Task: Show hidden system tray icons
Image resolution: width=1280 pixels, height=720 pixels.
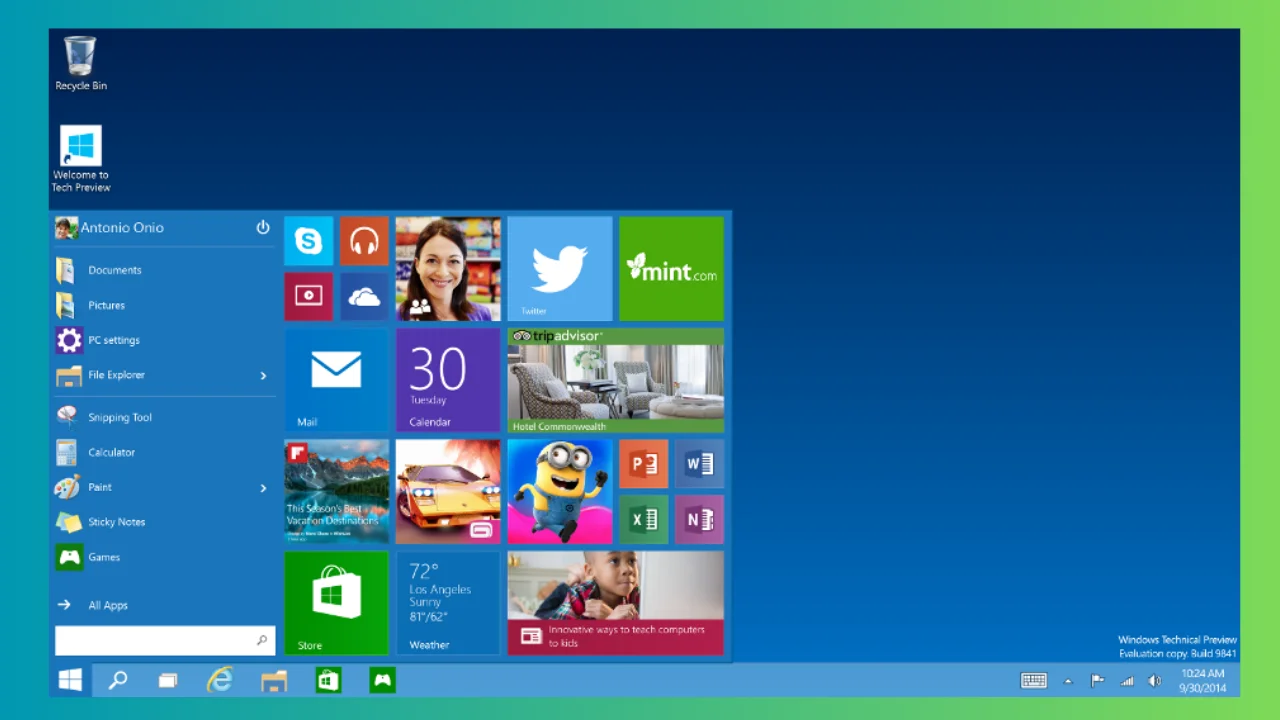Action: pos(1068,682)
